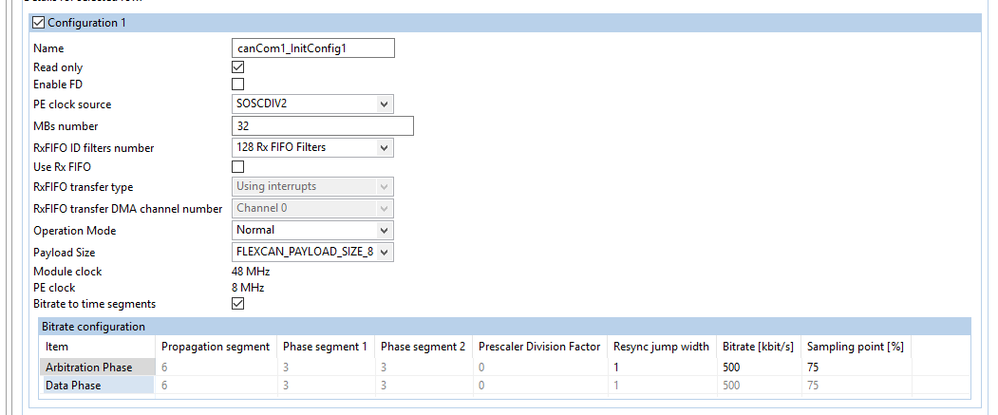Enable the Use Rx FIFO checkbox

click(238, 167)
